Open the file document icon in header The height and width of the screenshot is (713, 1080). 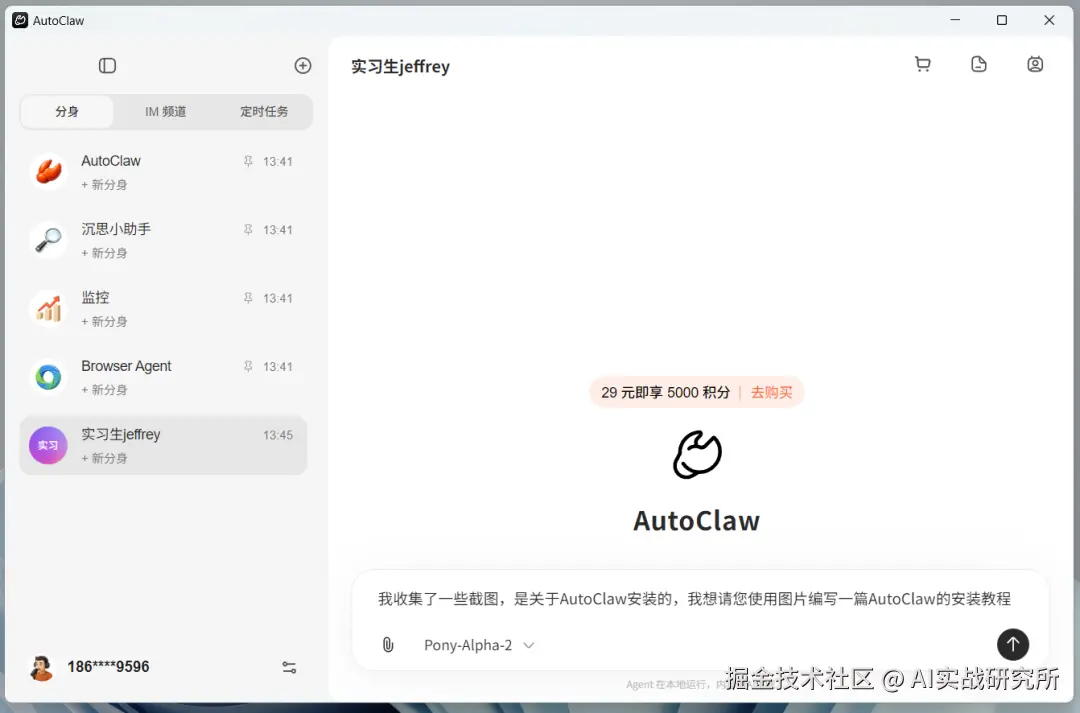(x=979, y=64)
